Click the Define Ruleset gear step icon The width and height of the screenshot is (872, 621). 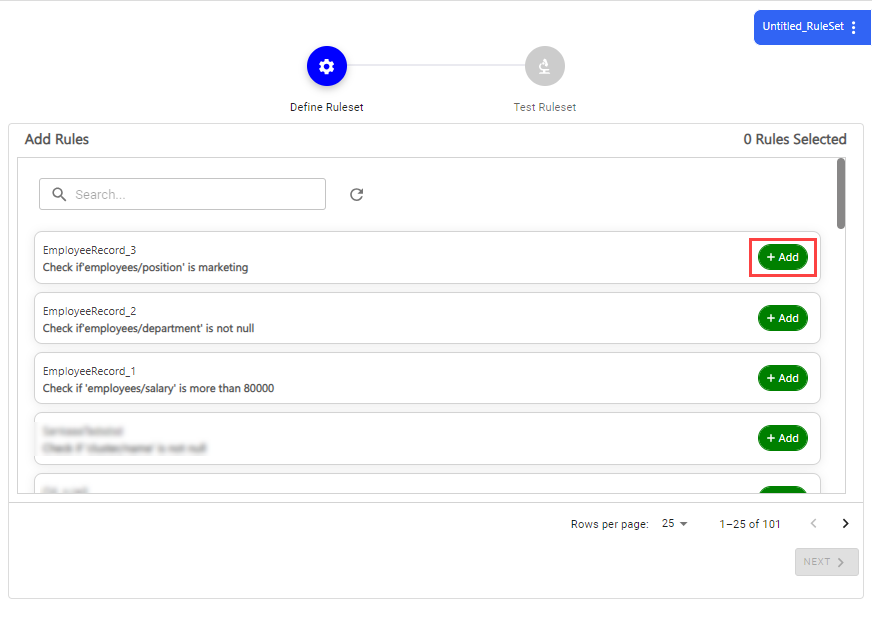[x=326, y=66]
